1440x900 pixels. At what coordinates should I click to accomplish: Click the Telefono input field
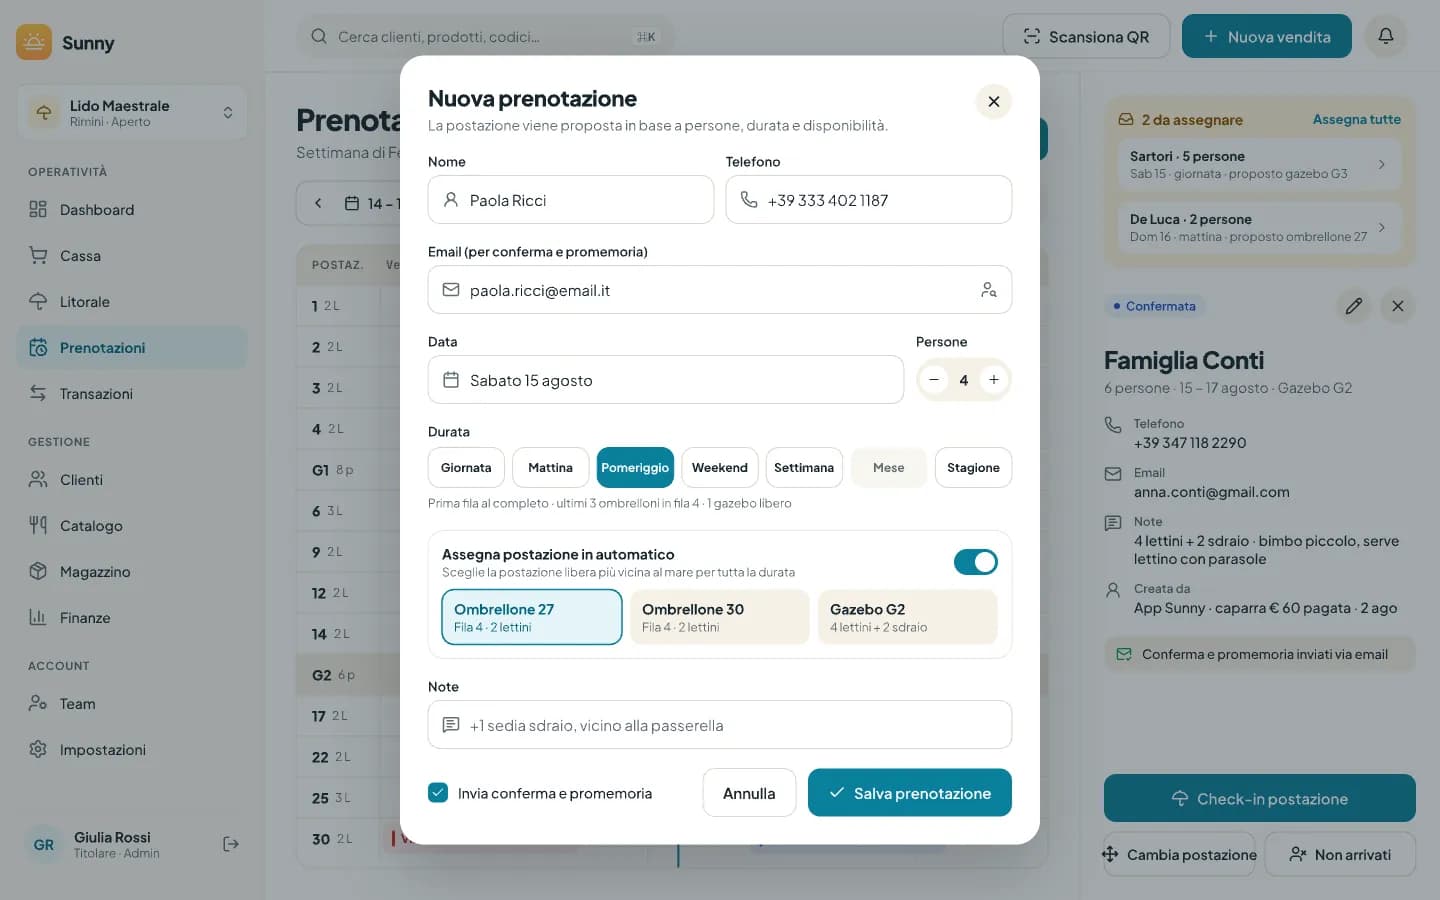coord(869,200)
